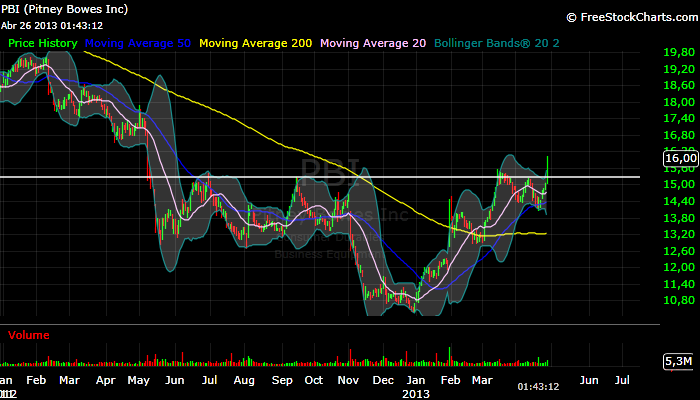Select the Moving Average 20 legend label
This screenshot has height=400, width=700.
373,43
